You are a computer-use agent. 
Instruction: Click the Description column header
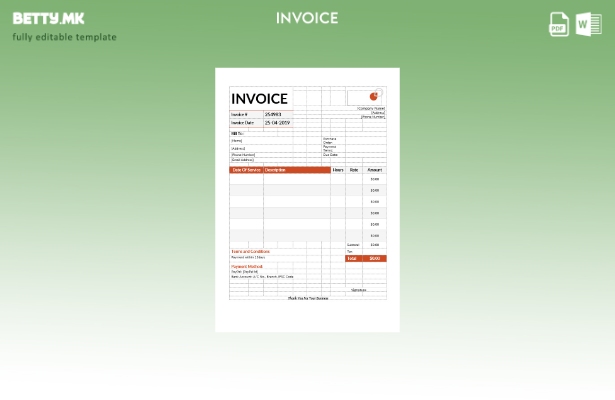[x=276, y=170]
